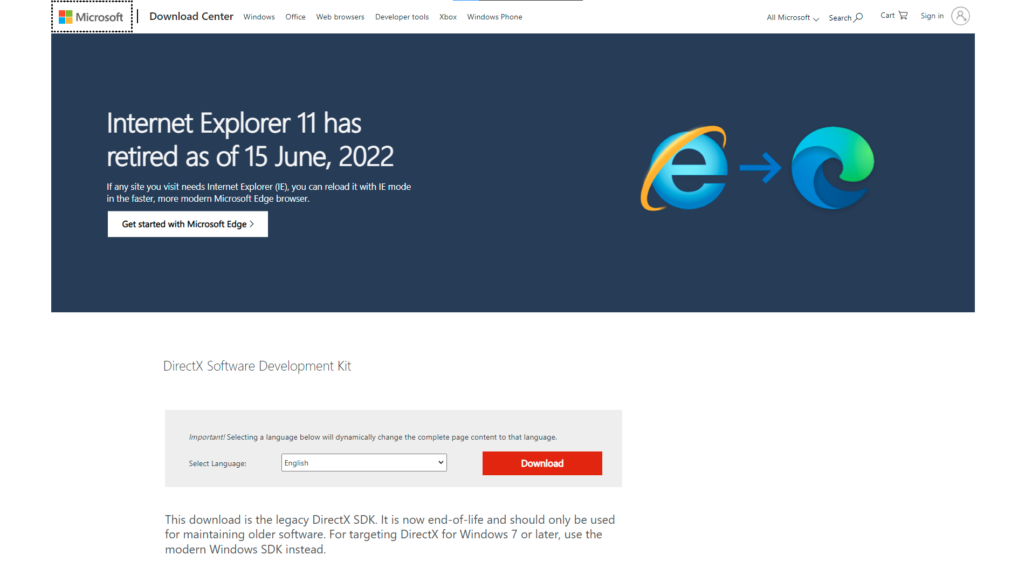Open the Download Center home link
1025x568 pixels.
(x=191, y=16)
